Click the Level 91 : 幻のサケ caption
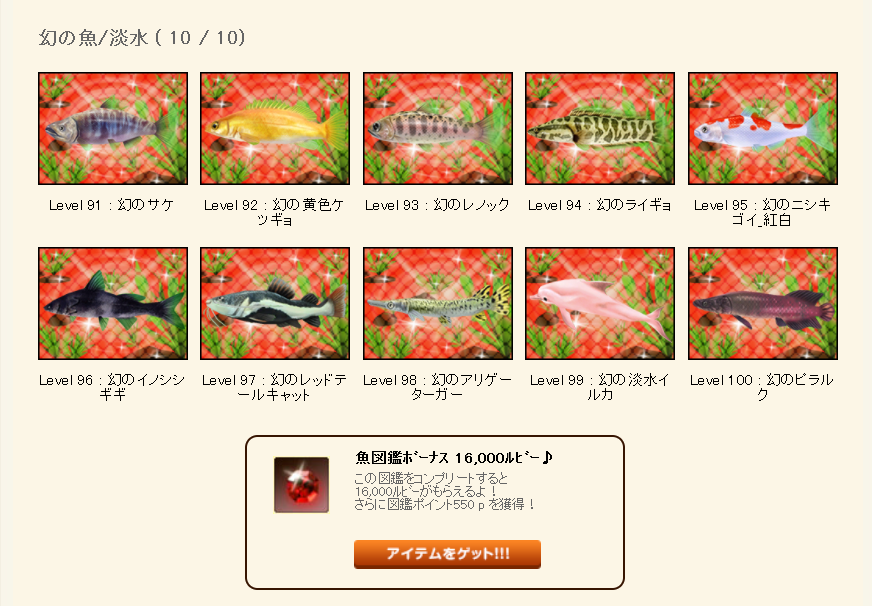The image size is (872, 606). 112,205
